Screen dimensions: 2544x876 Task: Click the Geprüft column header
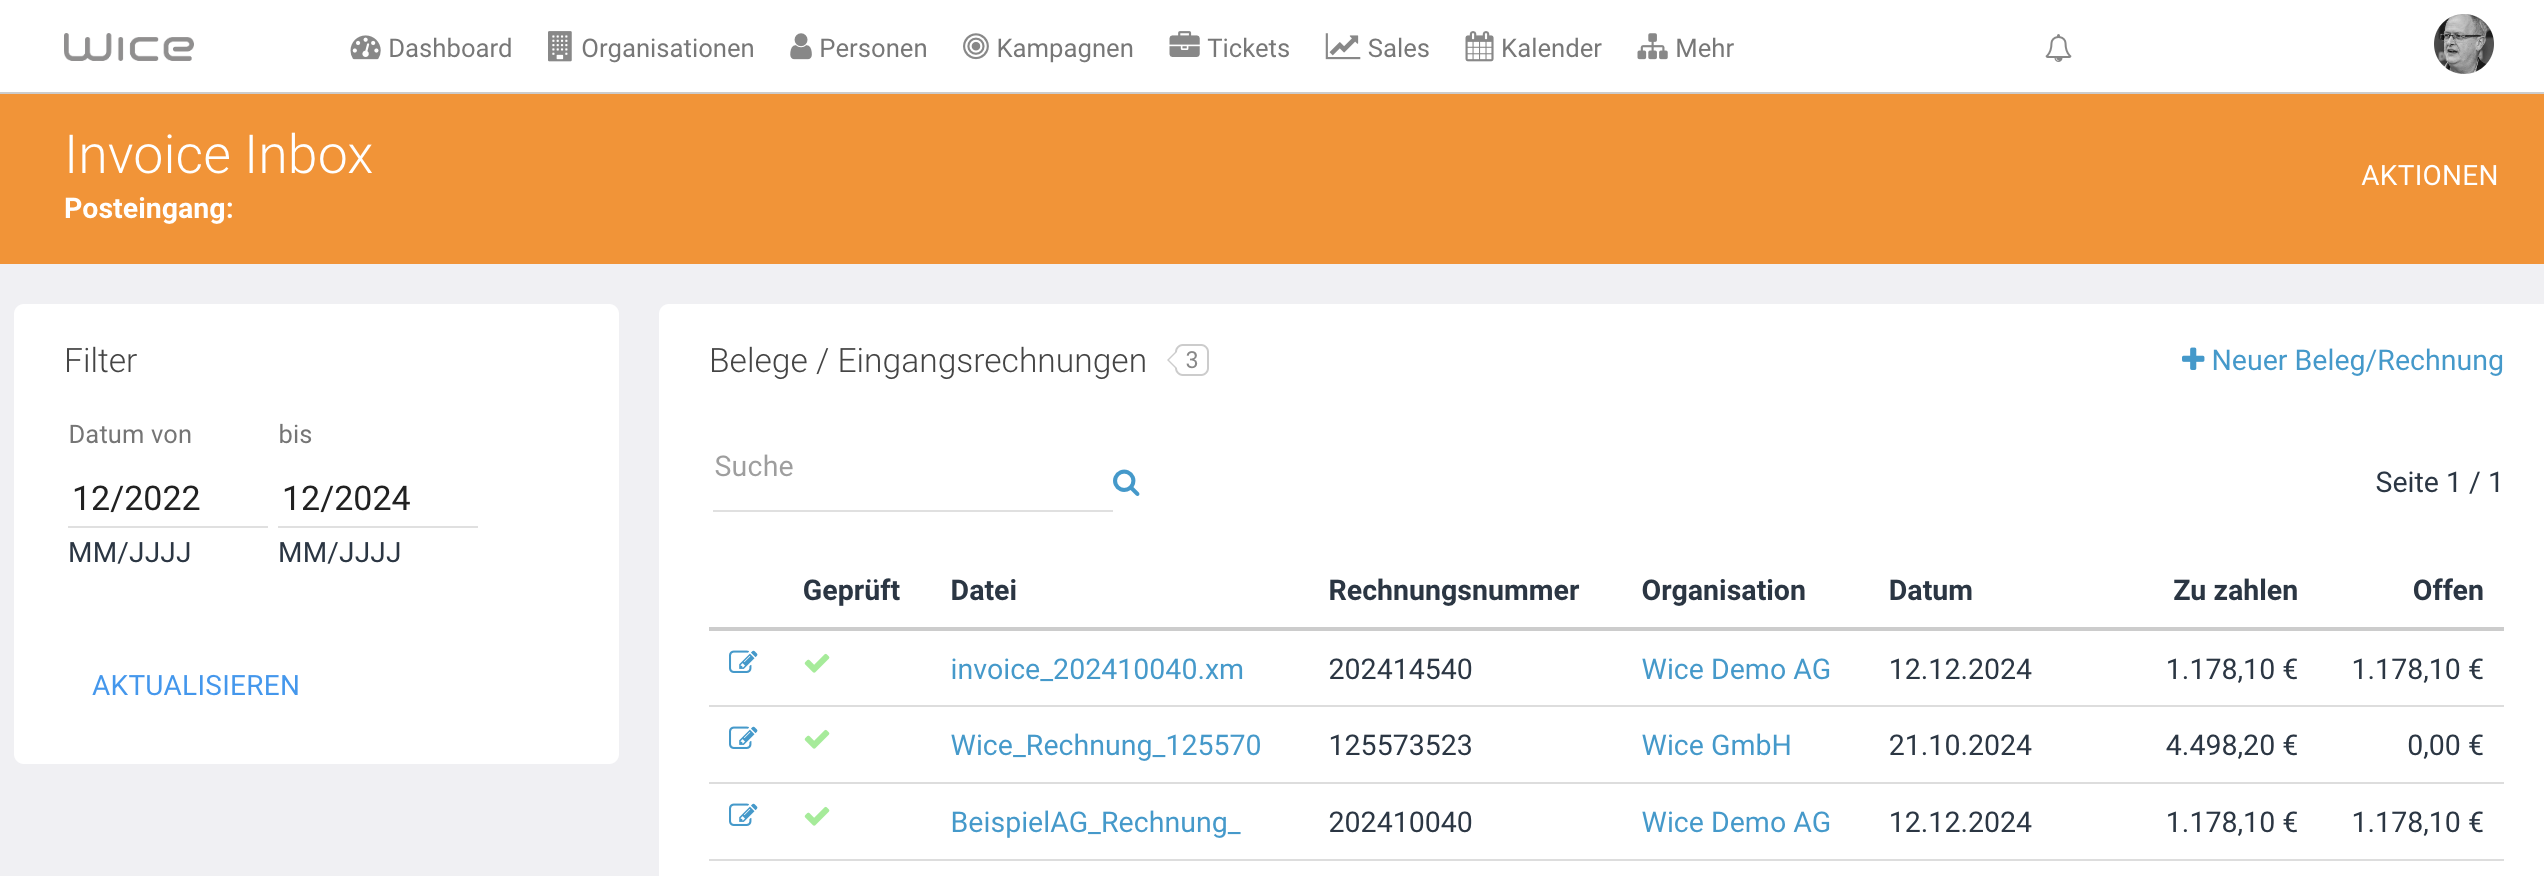coord(851,590)
